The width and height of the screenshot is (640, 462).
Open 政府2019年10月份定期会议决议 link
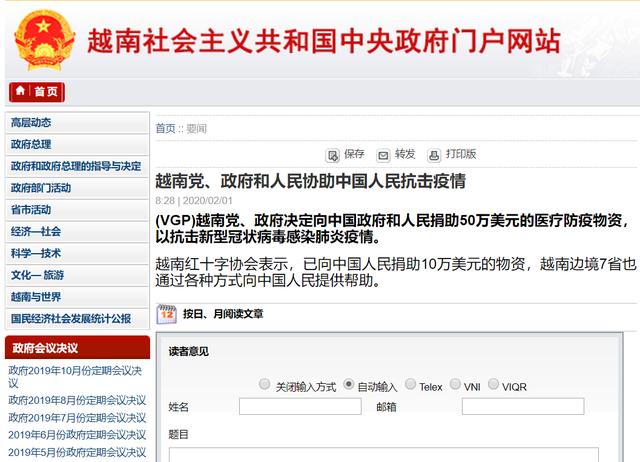pos(75,377)
